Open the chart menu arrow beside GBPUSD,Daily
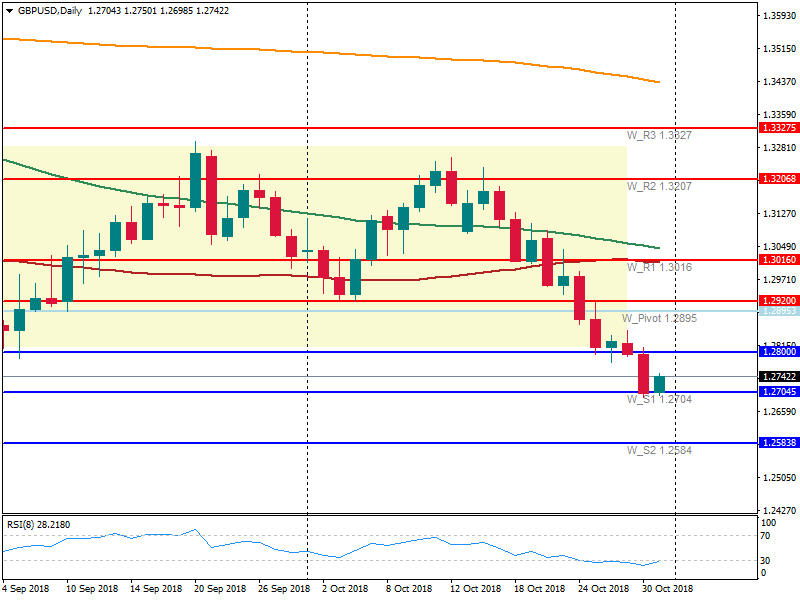 9,10
